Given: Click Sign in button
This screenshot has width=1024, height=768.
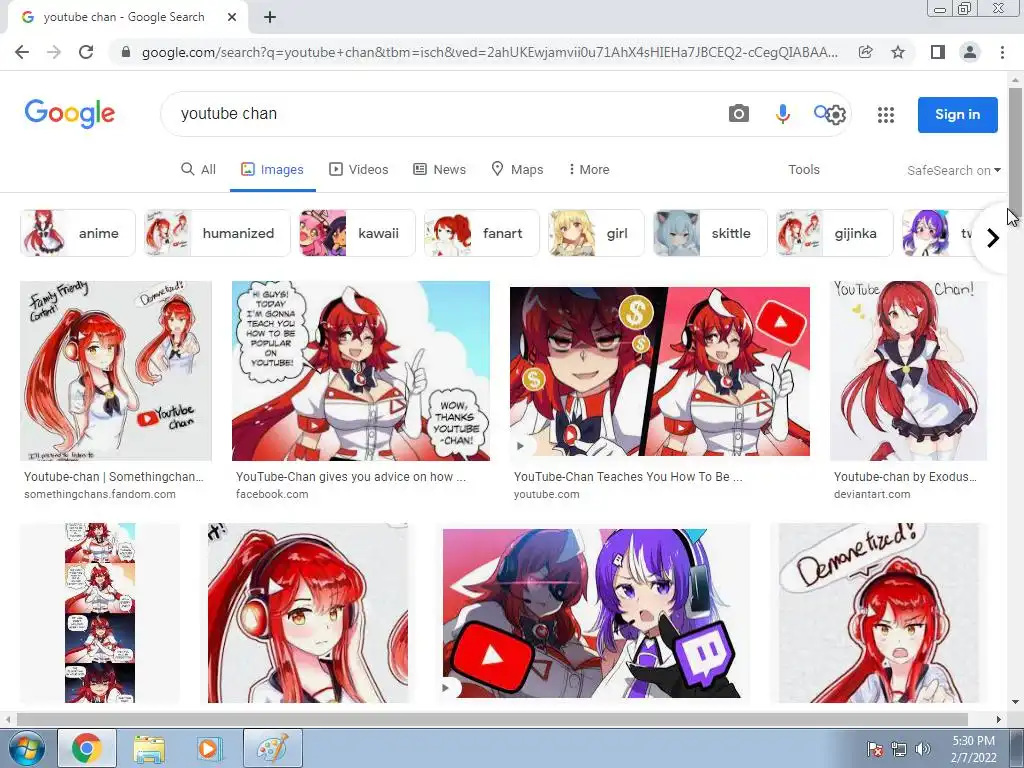Looking at the screenshot, I should 957,114.
